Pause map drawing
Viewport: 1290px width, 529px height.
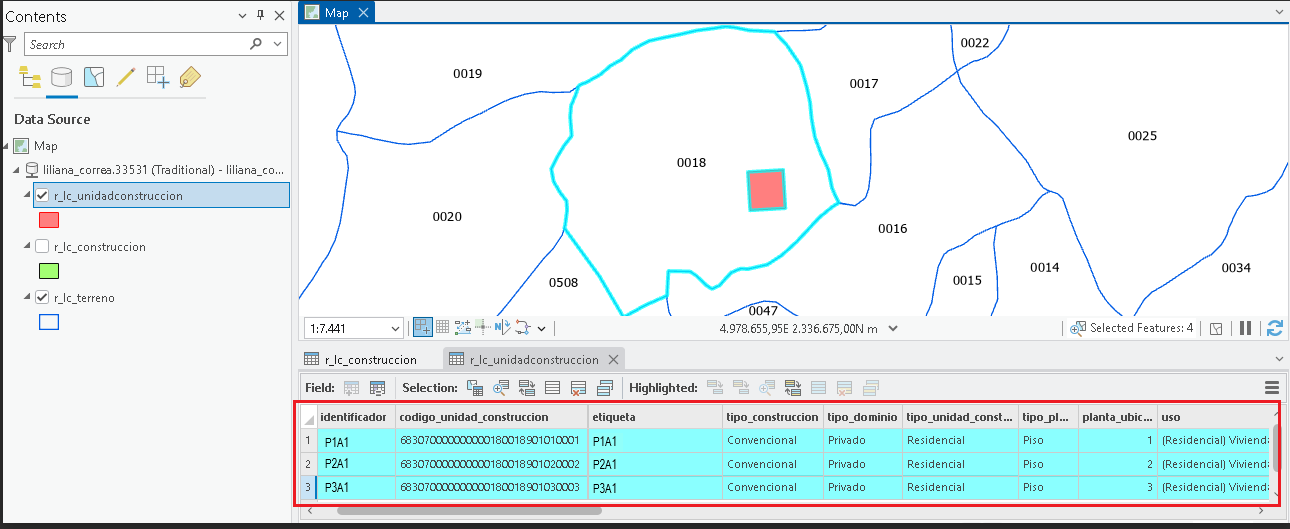[x=1246, y=328]
